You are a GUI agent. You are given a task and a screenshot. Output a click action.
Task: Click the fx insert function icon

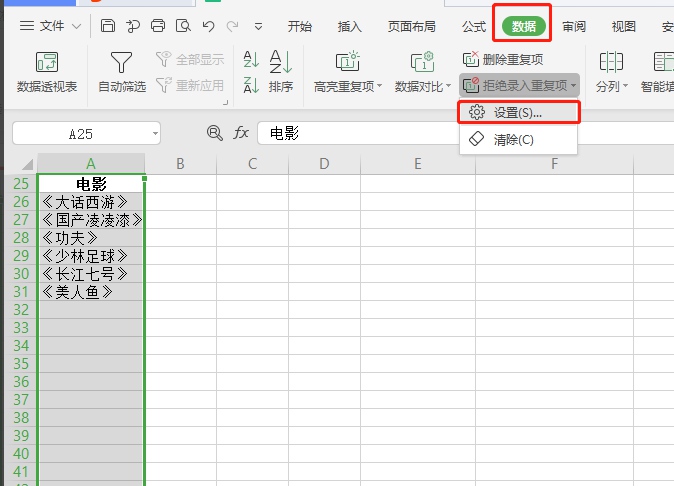241,133
